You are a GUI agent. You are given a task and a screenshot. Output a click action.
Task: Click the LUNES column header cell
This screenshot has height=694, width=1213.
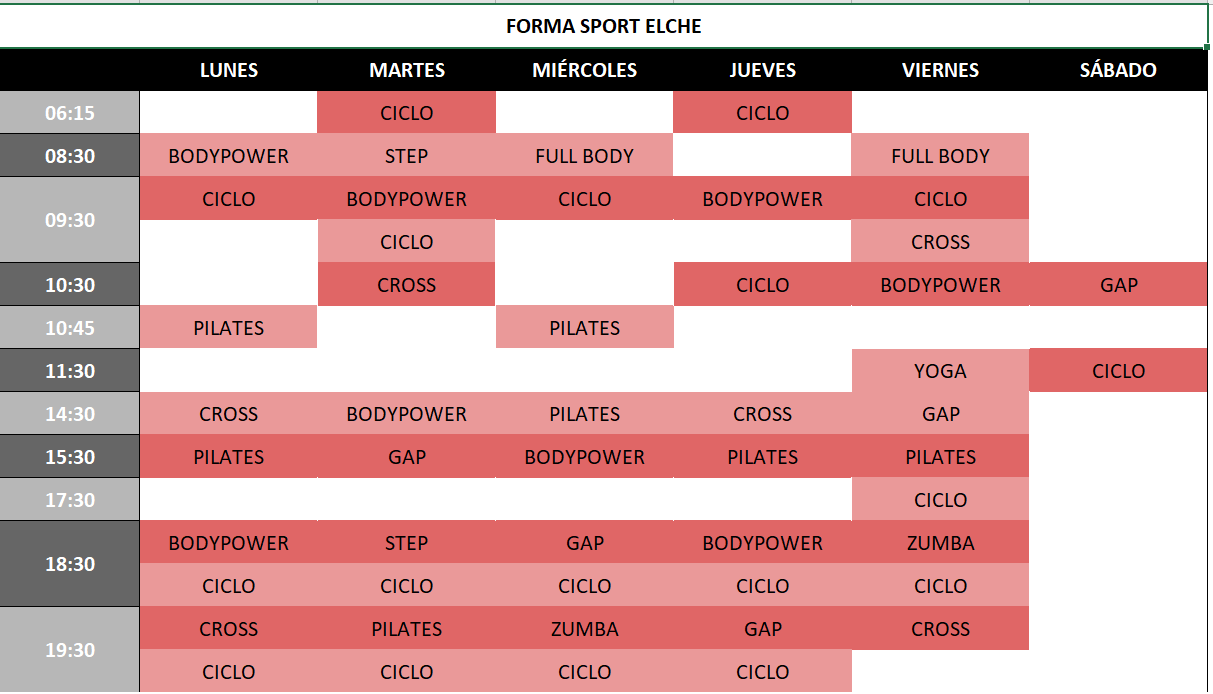[x=229, y=70]
